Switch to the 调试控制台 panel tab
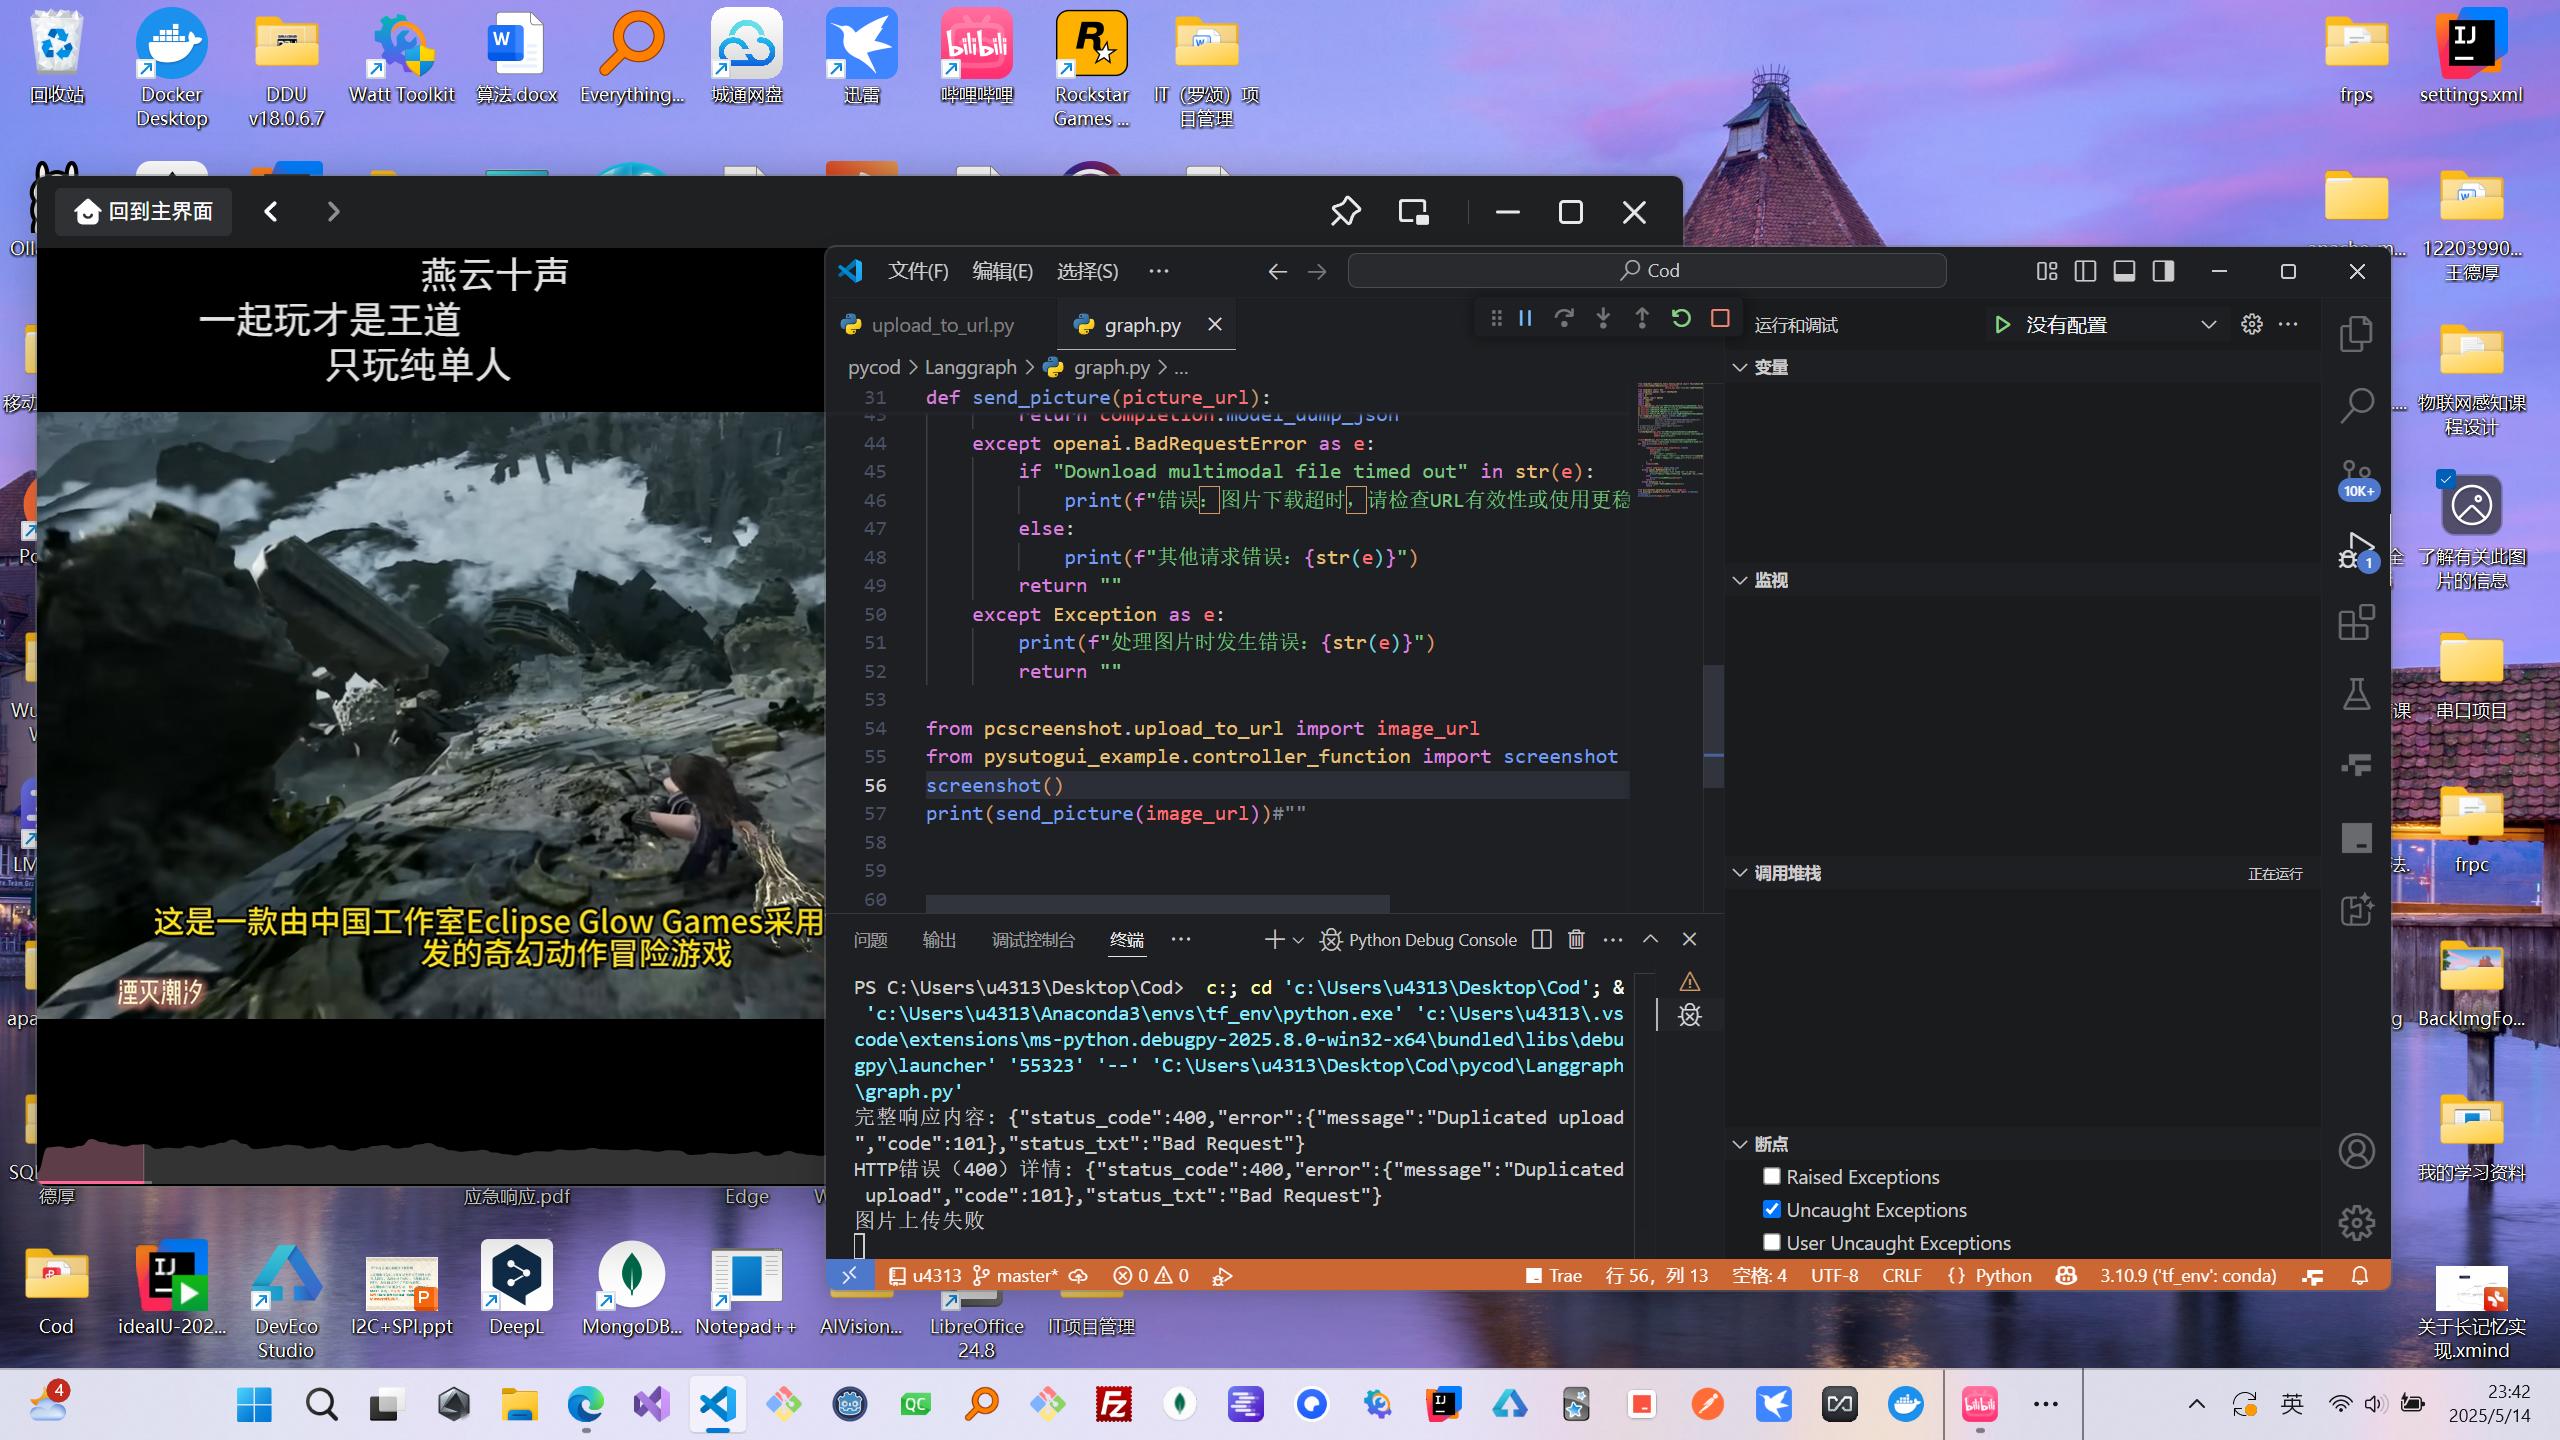The height and width of the screenshot is (1440, 2560). (1033, 940)
